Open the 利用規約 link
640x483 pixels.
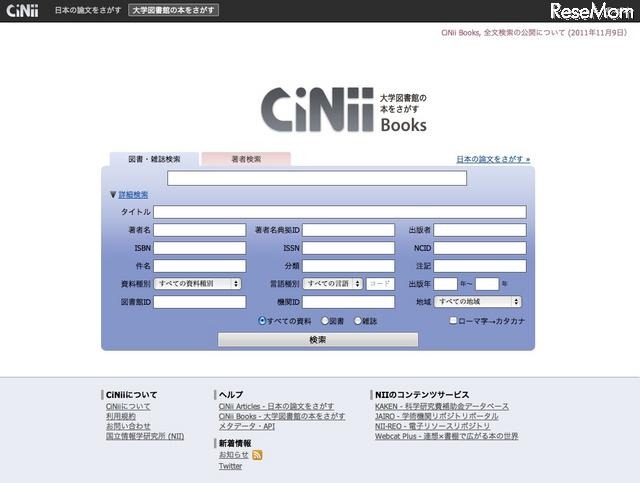[121, 416]
